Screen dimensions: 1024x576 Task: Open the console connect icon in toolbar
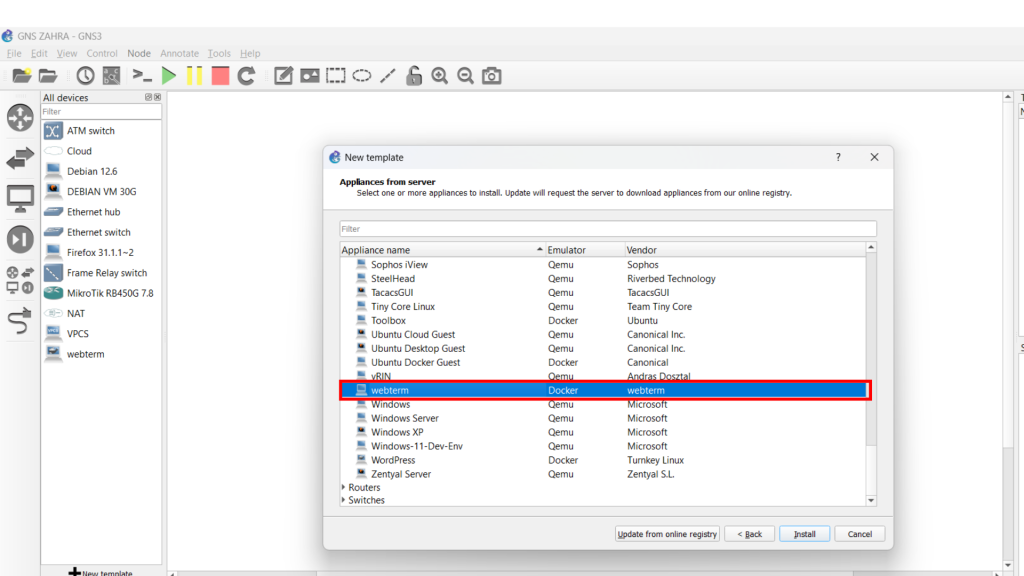(x=142, y=75)
